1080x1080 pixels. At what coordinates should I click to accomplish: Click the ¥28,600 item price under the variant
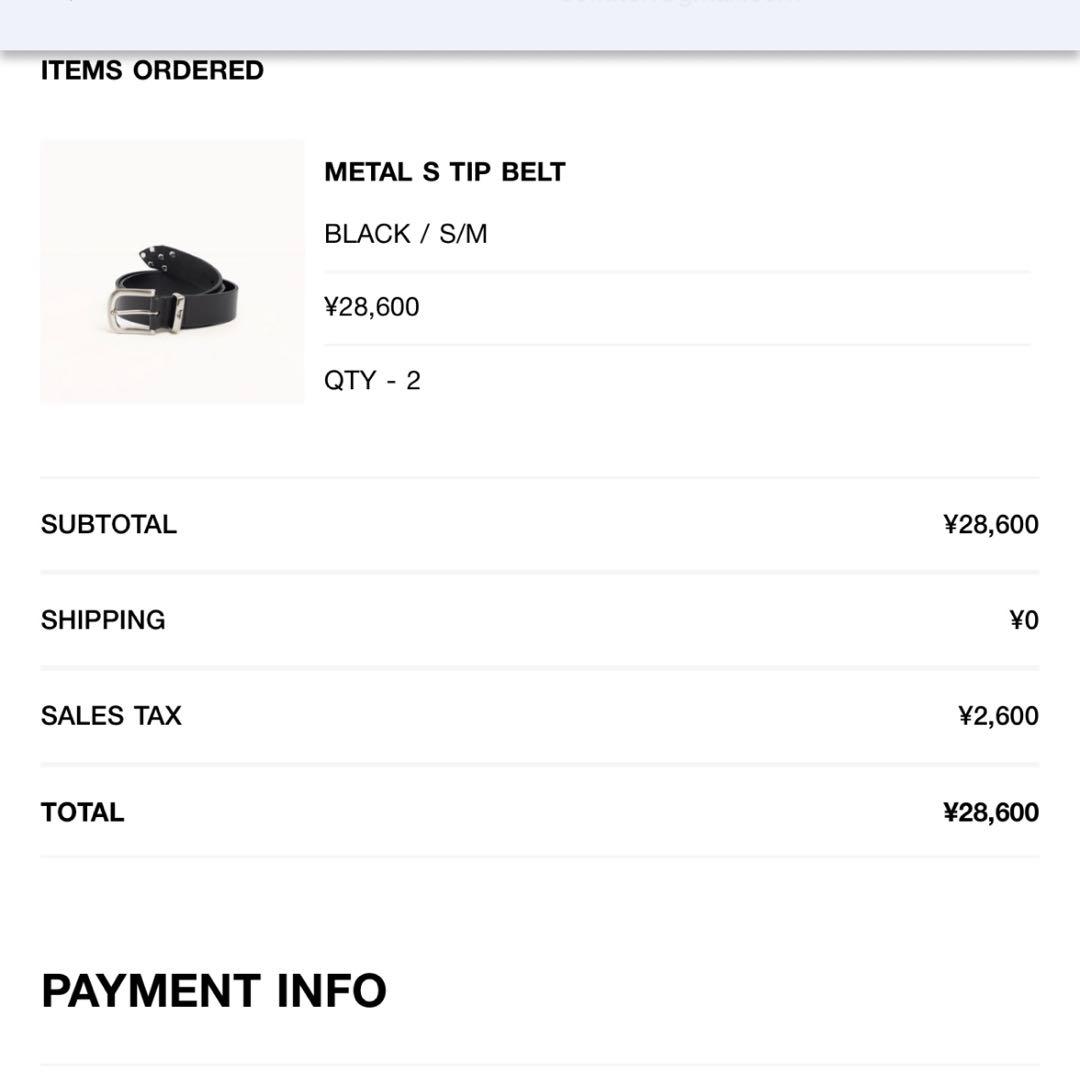click(x=371, y=307)
